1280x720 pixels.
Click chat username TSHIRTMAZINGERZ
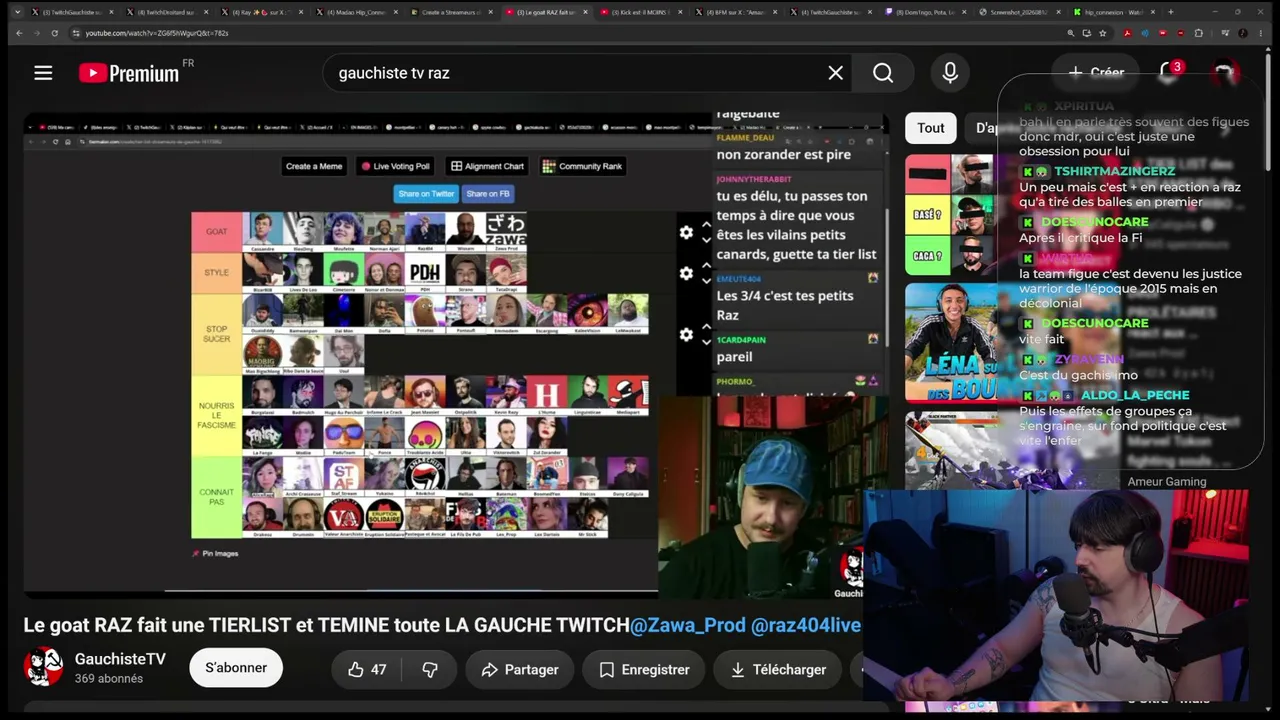point(1115,171)
